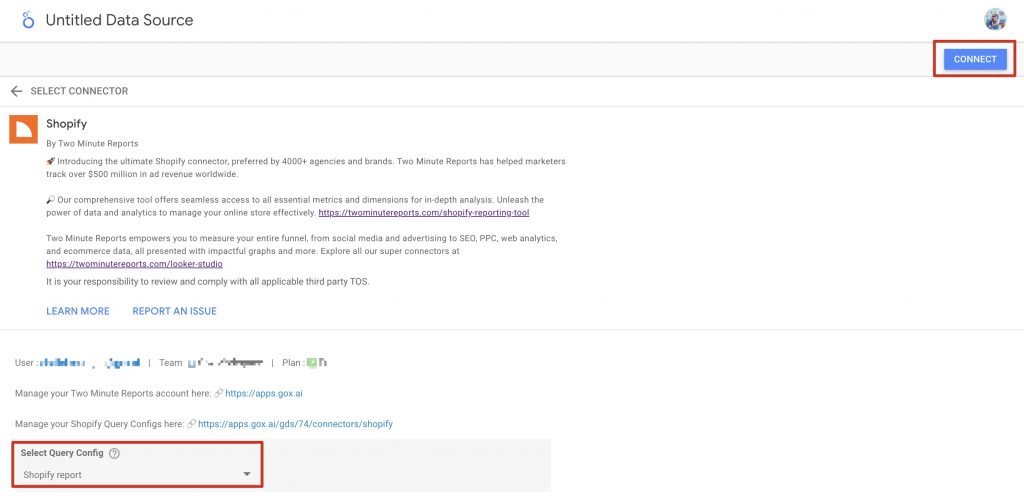Click the Shopify connector heading
This screenshot has height=498, width=1024.
pyautogui.click(x=66, y=124)
